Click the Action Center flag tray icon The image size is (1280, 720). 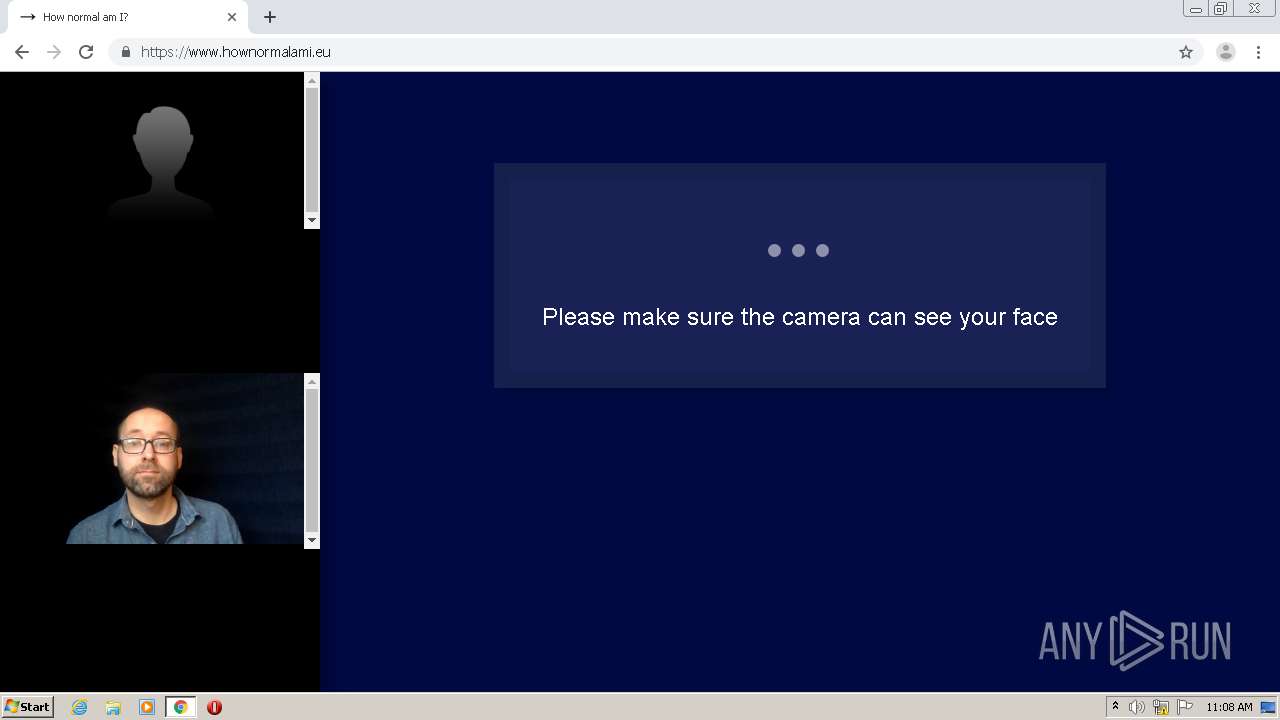1185,707
